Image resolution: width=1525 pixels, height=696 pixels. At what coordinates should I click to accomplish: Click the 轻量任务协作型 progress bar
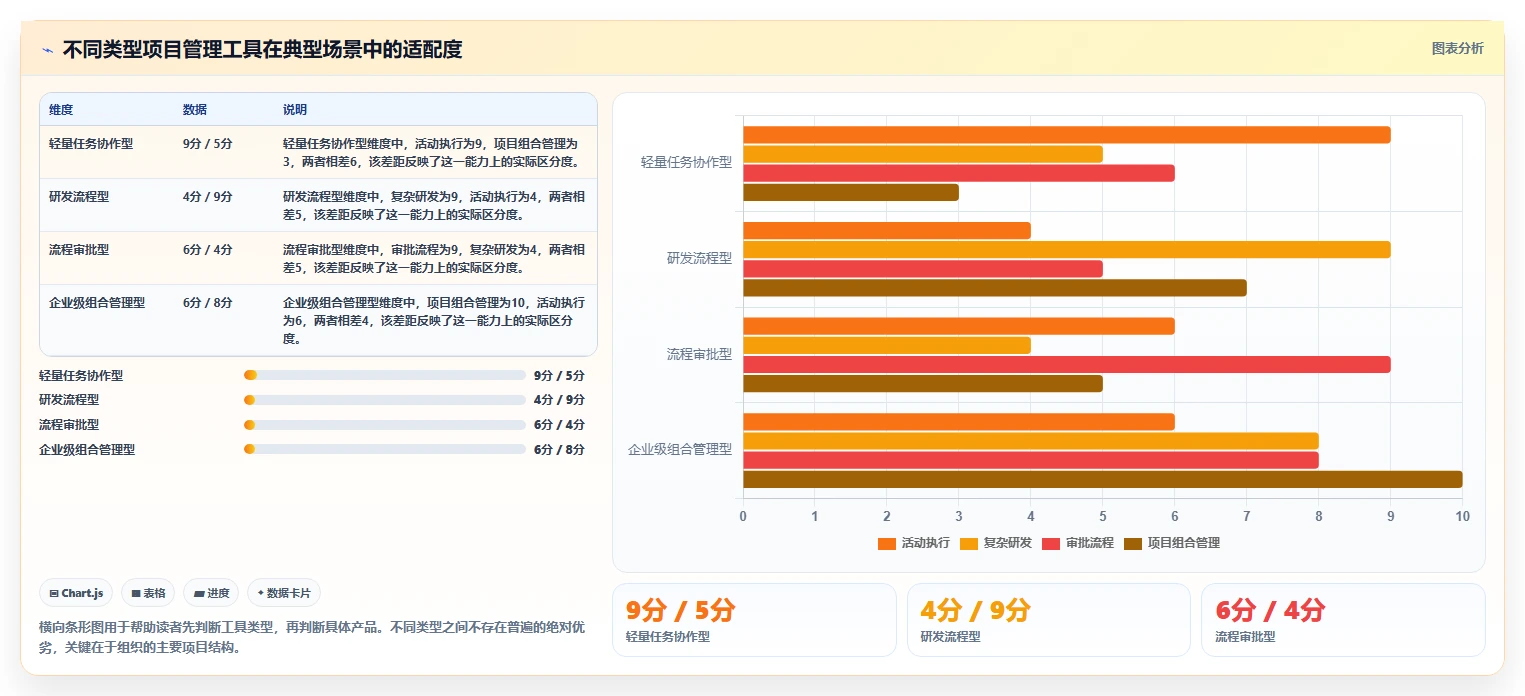tap(385, 375)
